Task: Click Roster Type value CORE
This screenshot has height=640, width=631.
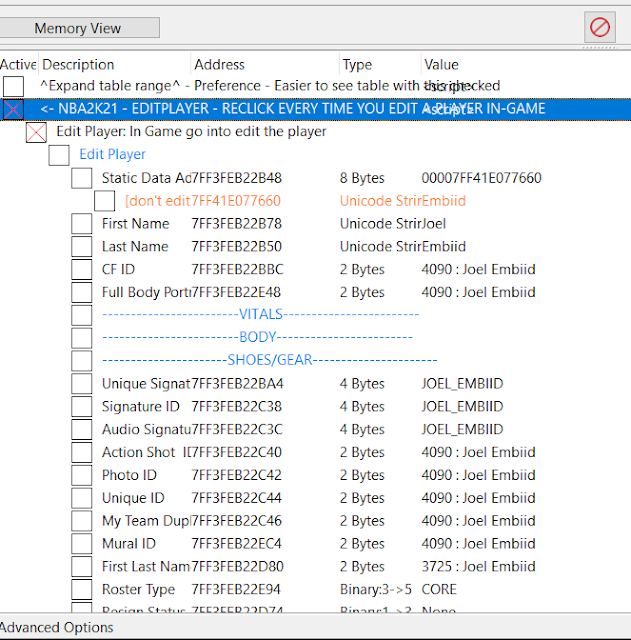Action: coord(439,589)
